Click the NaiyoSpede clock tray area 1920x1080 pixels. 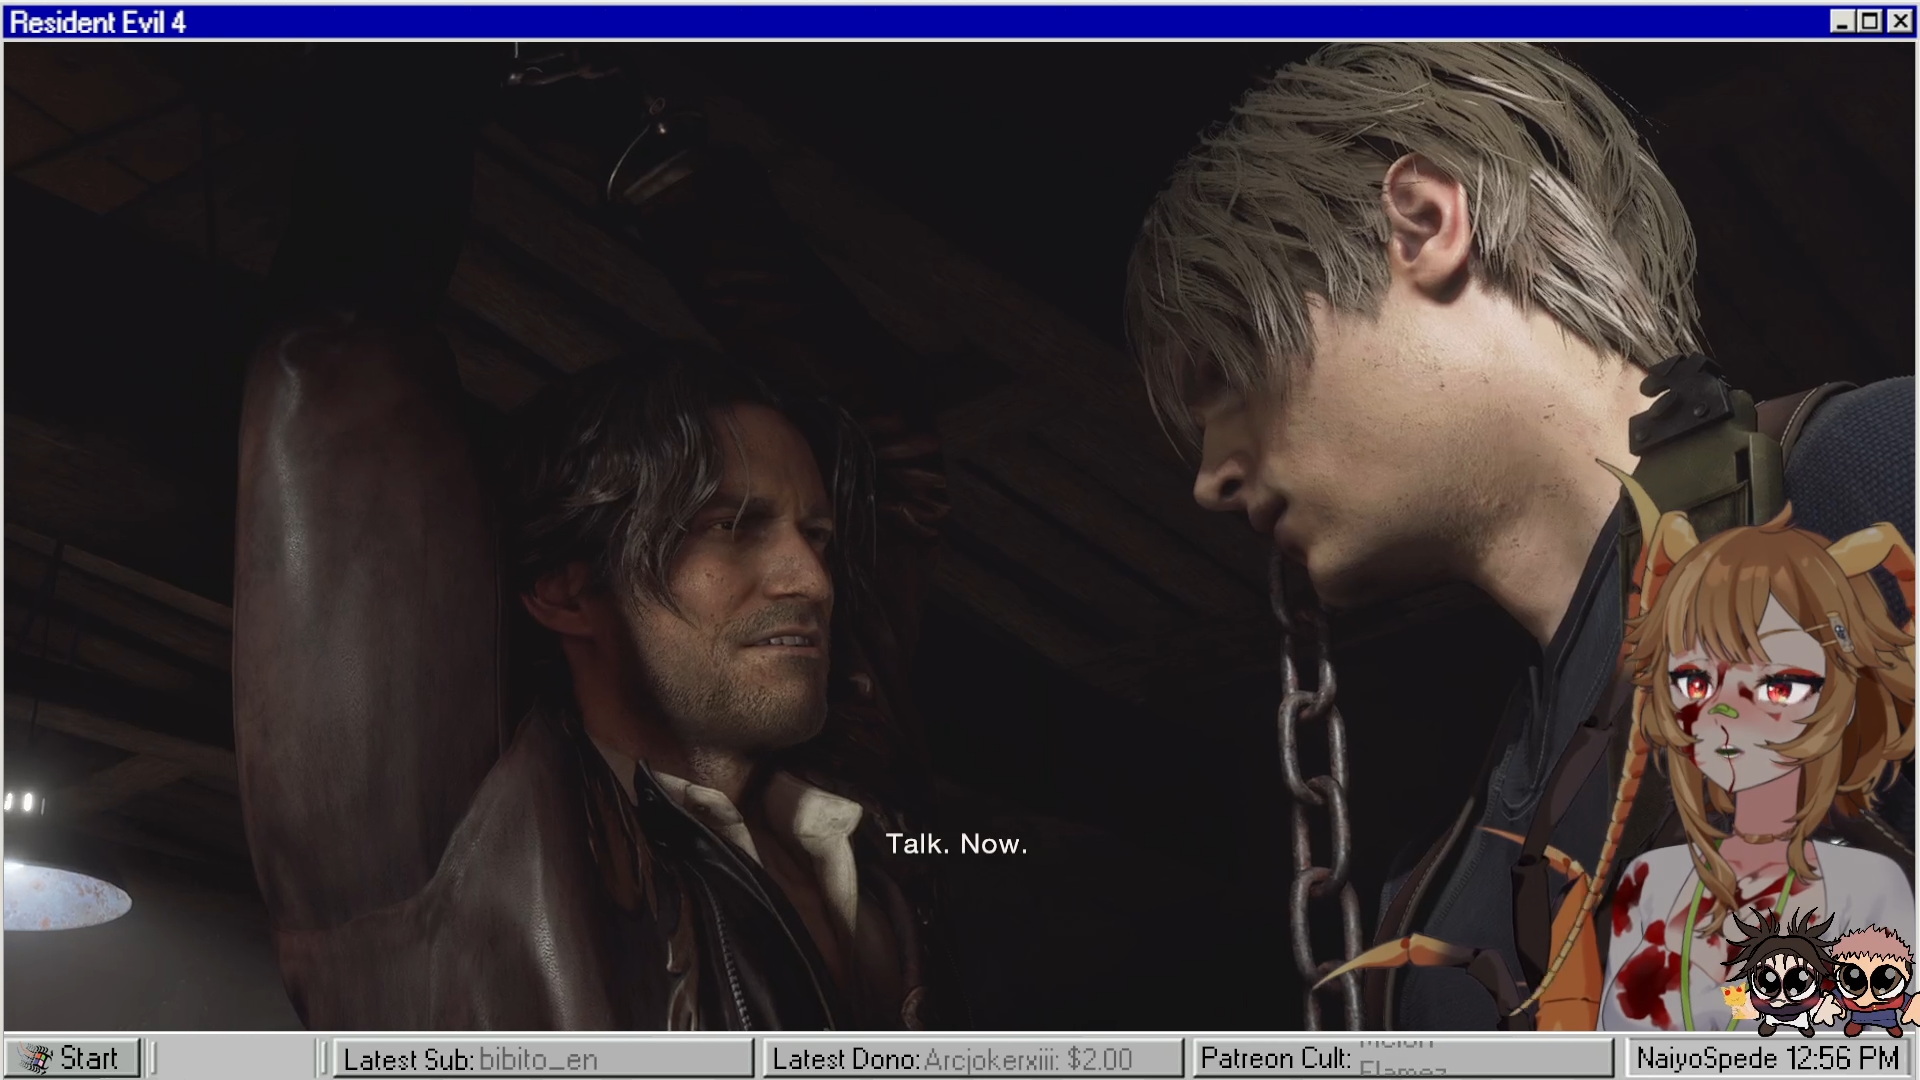coord(1767,1058)
